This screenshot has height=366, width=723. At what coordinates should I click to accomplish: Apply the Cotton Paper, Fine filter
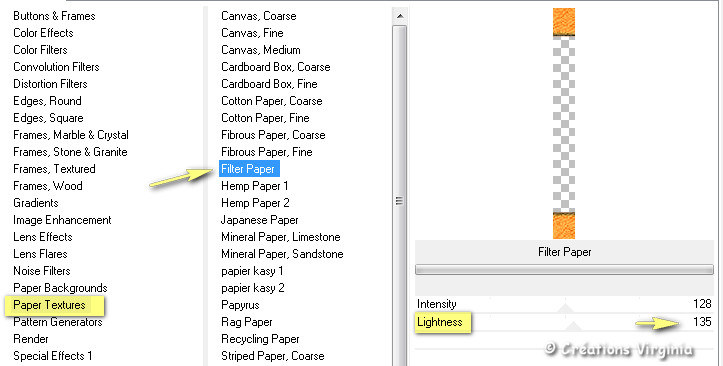[x=265, y=118]
